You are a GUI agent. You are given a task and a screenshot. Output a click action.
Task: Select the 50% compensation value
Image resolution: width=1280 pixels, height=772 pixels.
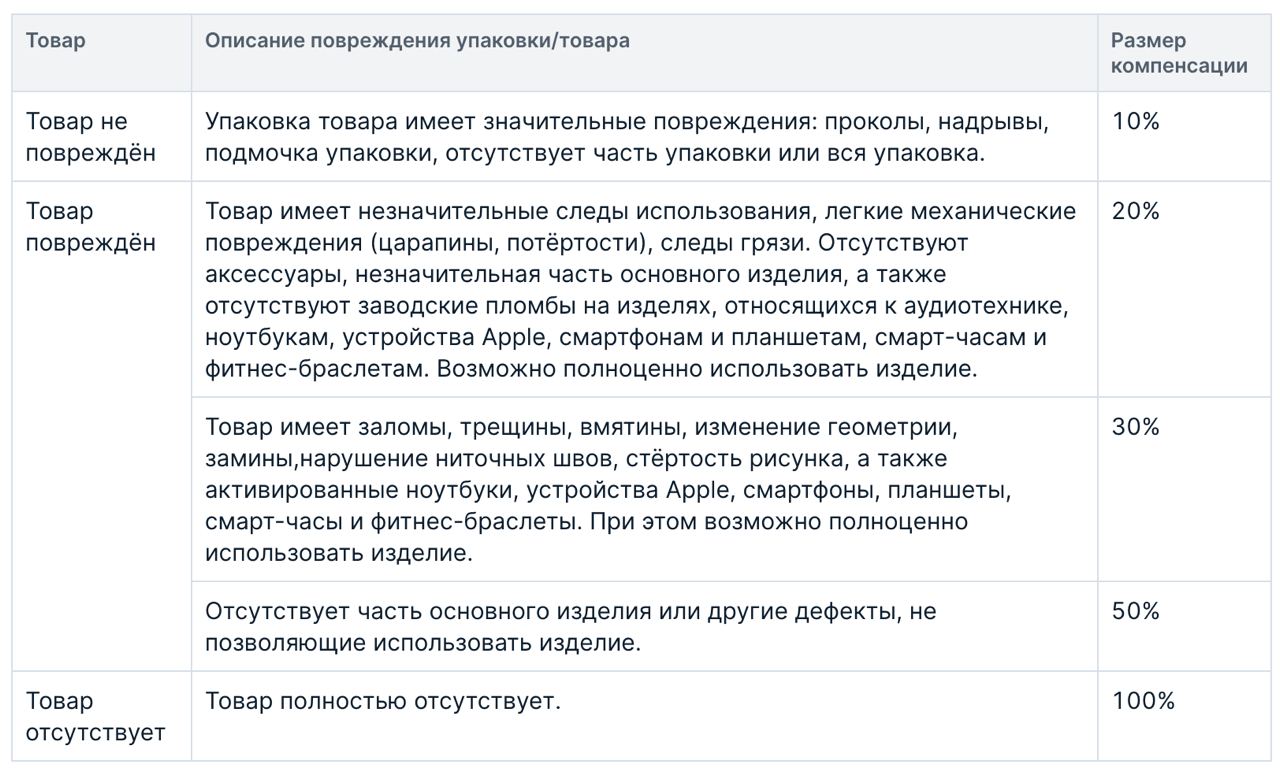pyautogui.click(x=1135, y=612)
